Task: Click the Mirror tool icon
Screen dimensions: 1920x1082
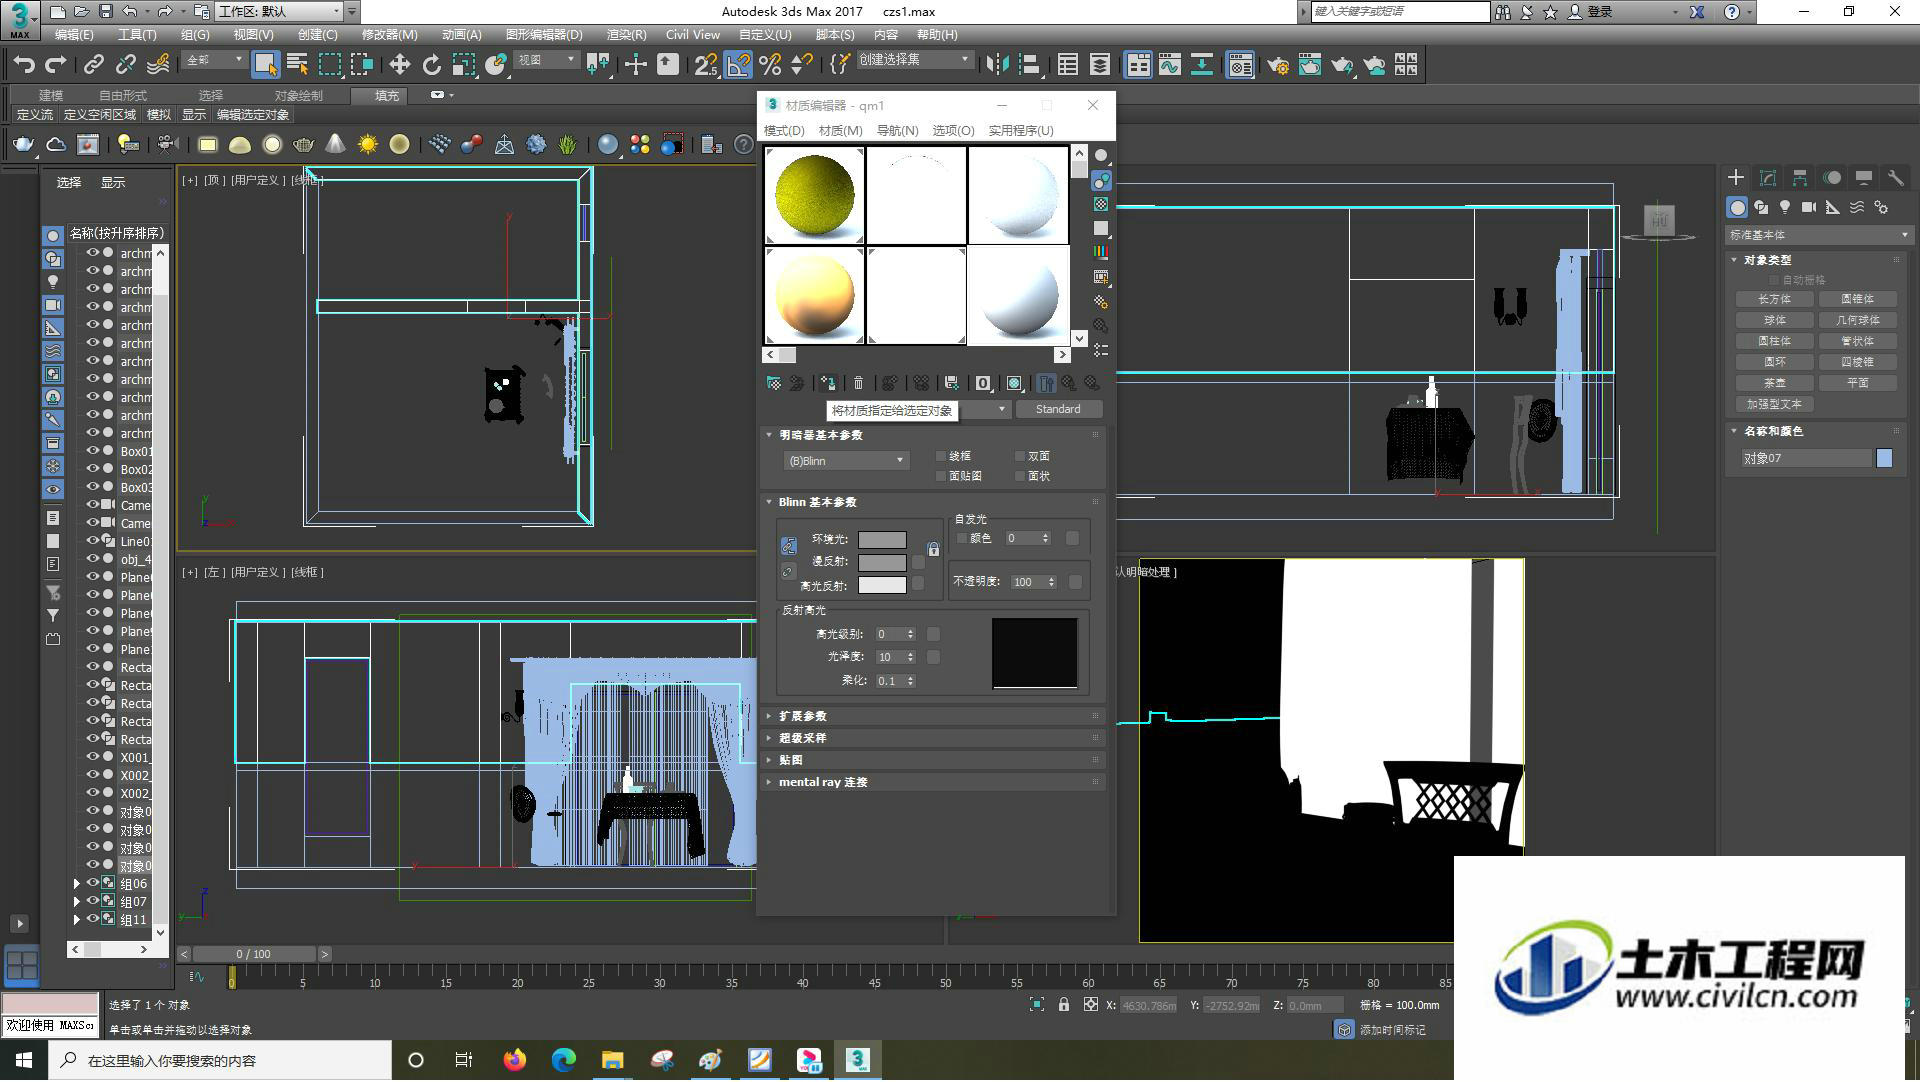Action: 997,65
